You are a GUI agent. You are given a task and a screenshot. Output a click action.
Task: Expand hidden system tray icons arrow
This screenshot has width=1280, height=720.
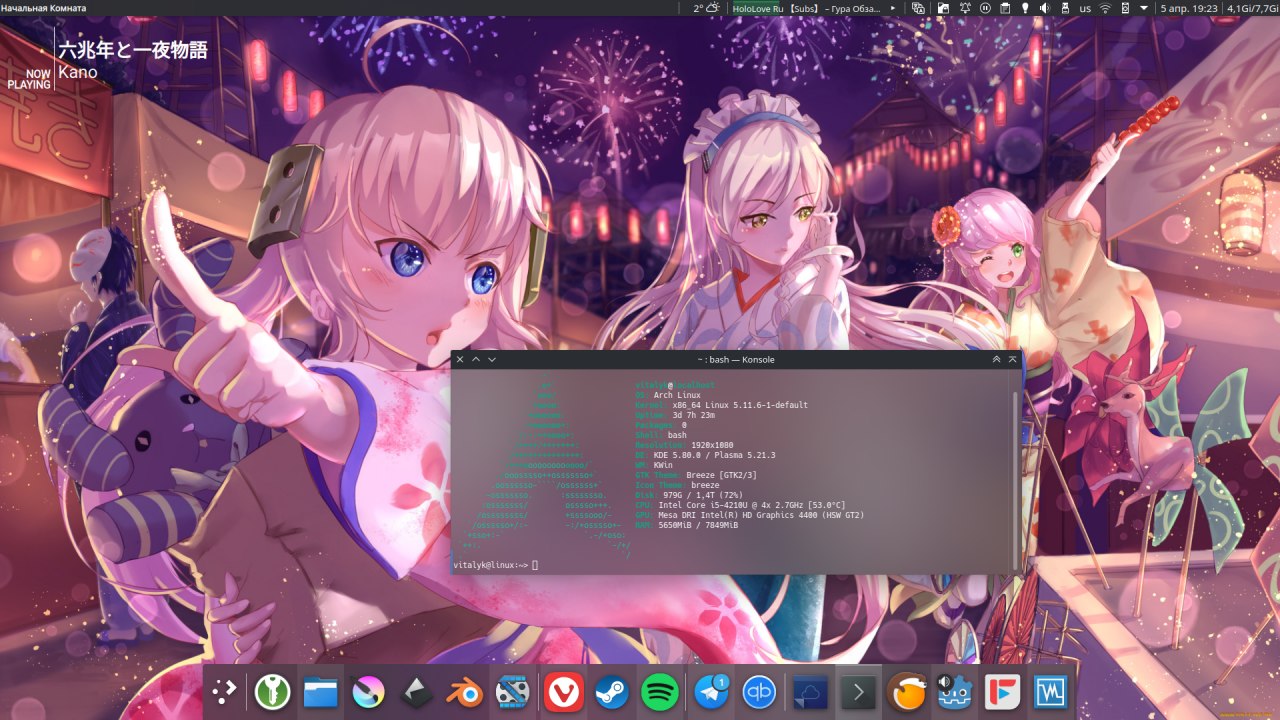point(1144,8)
